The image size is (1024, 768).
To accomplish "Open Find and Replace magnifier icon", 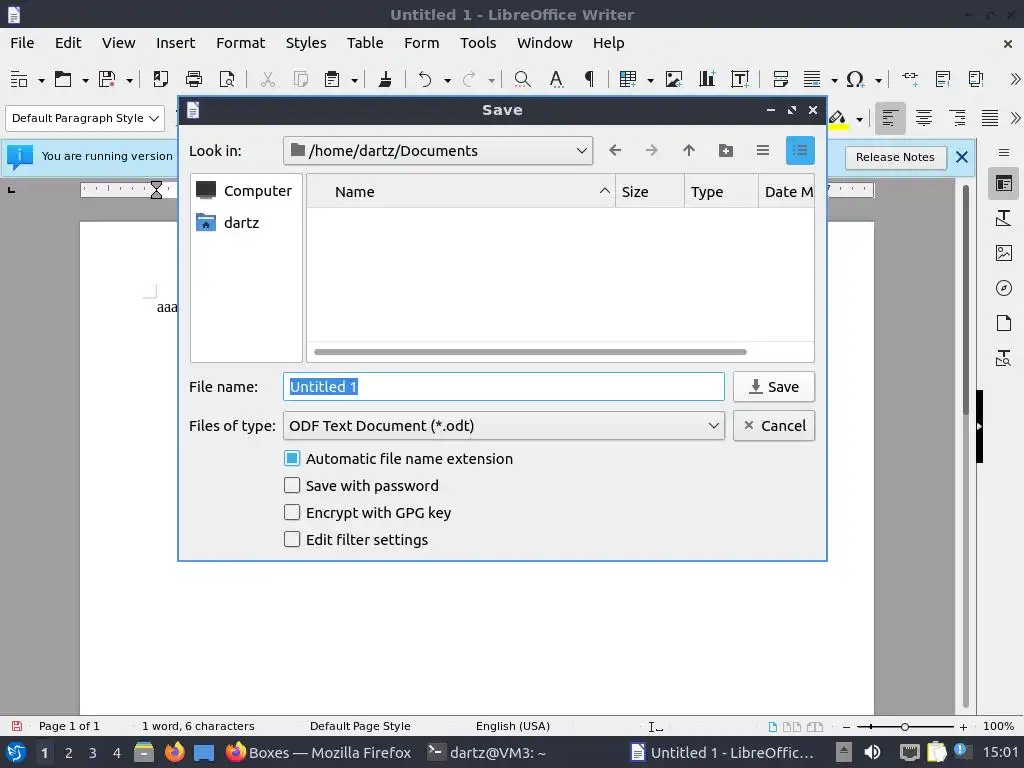I will [x=522, y=79].
